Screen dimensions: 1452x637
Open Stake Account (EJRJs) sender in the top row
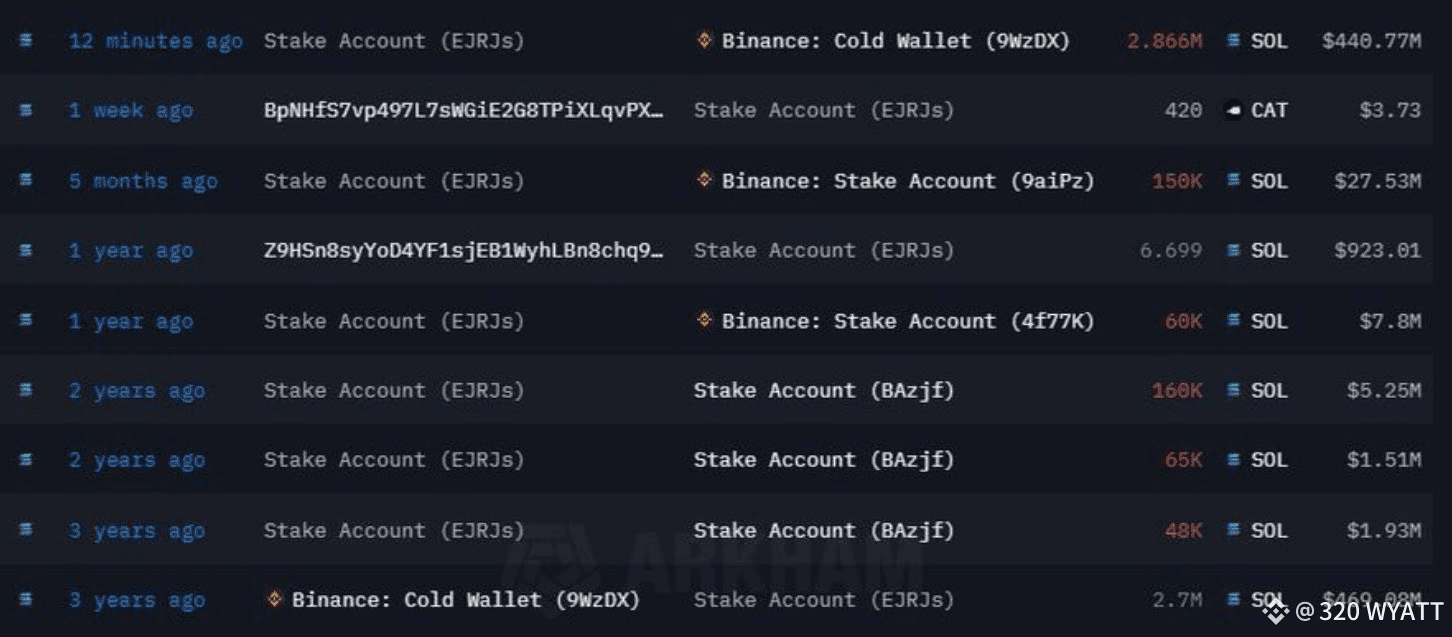click(394, 41)
